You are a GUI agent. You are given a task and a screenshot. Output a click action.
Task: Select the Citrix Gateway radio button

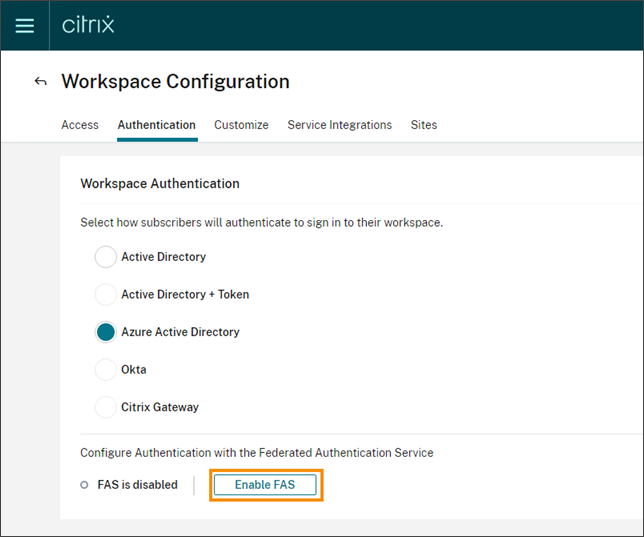106,407
